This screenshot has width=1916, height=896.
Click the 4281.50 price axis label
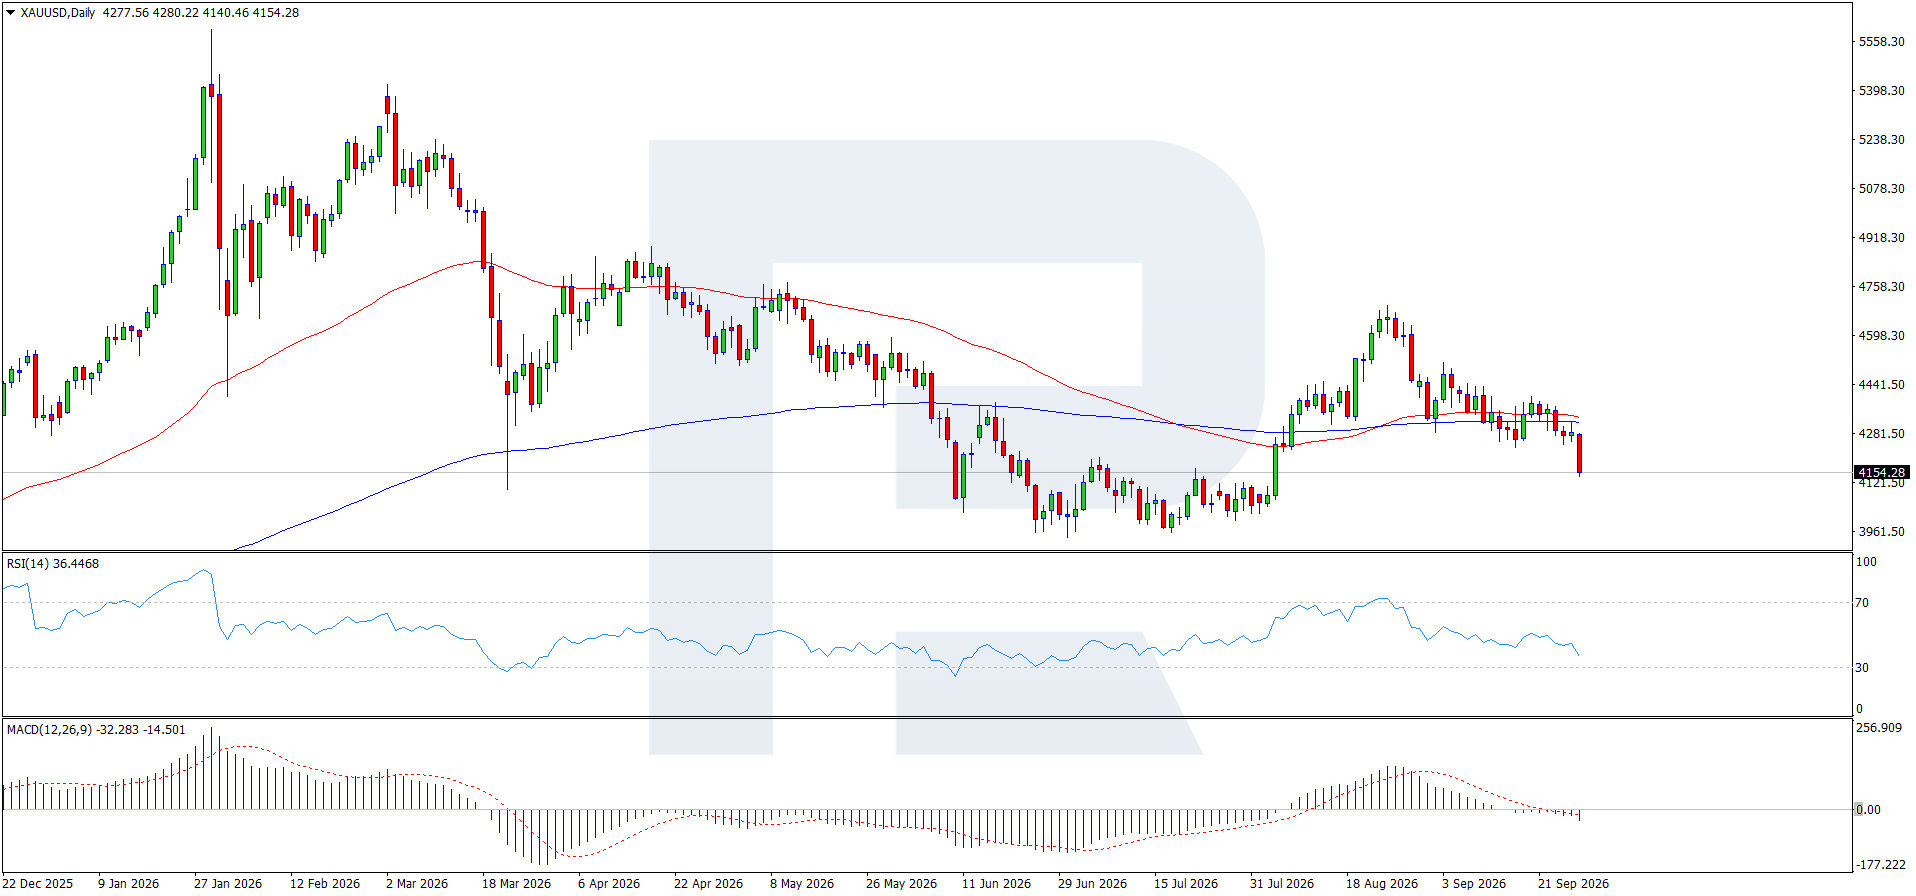click(x=1881, y=434)
